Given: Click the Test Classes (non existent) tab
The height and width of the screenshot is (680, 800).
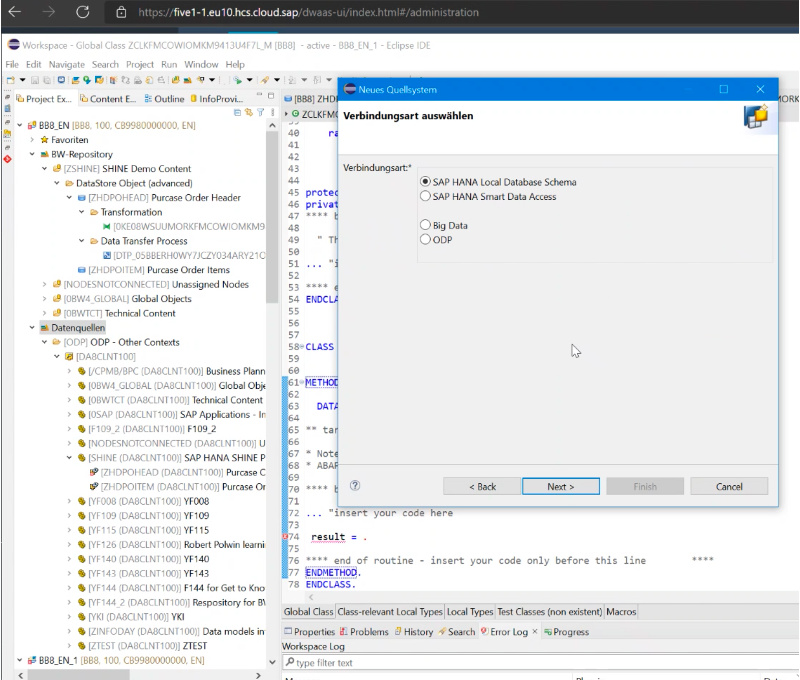Looking at the screenshot, I should click(x=549, y=611).
